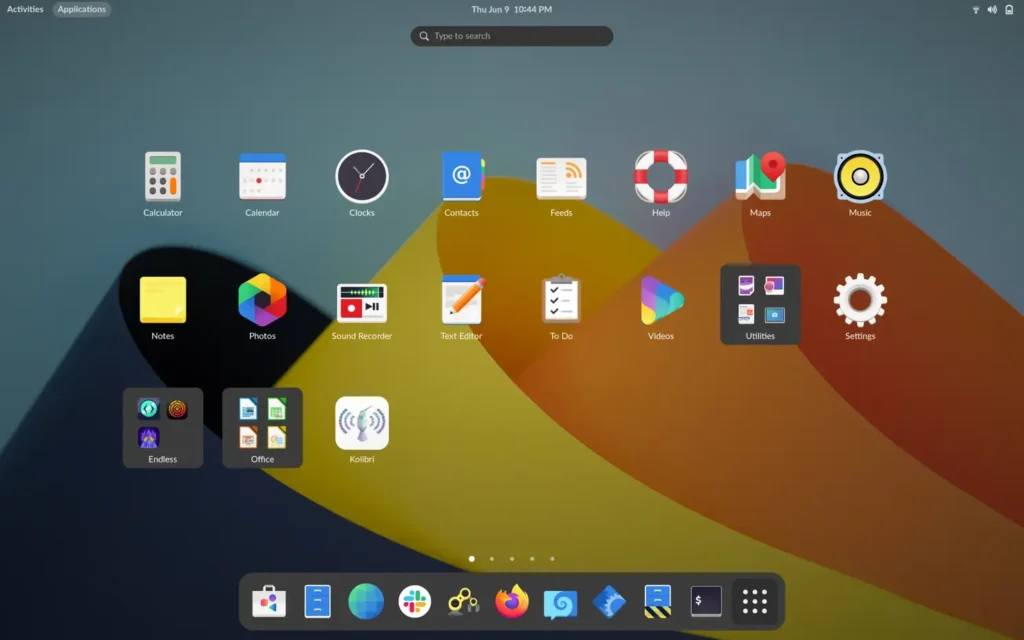Viewport: 1024px width, 640px height.
Task: Launch the Text Editor
Action: tap(462, 300)
